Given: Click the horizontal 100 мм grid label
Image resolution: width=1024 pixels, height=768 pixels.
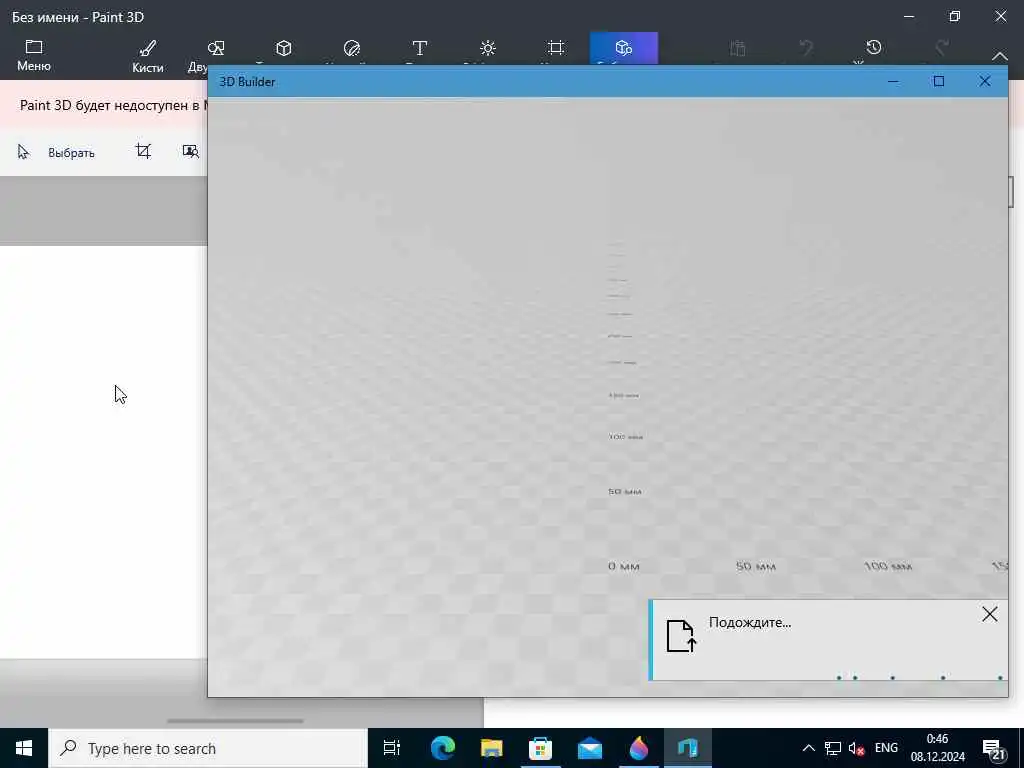Looking at the screenshot, I should click(x=888, y=566).
